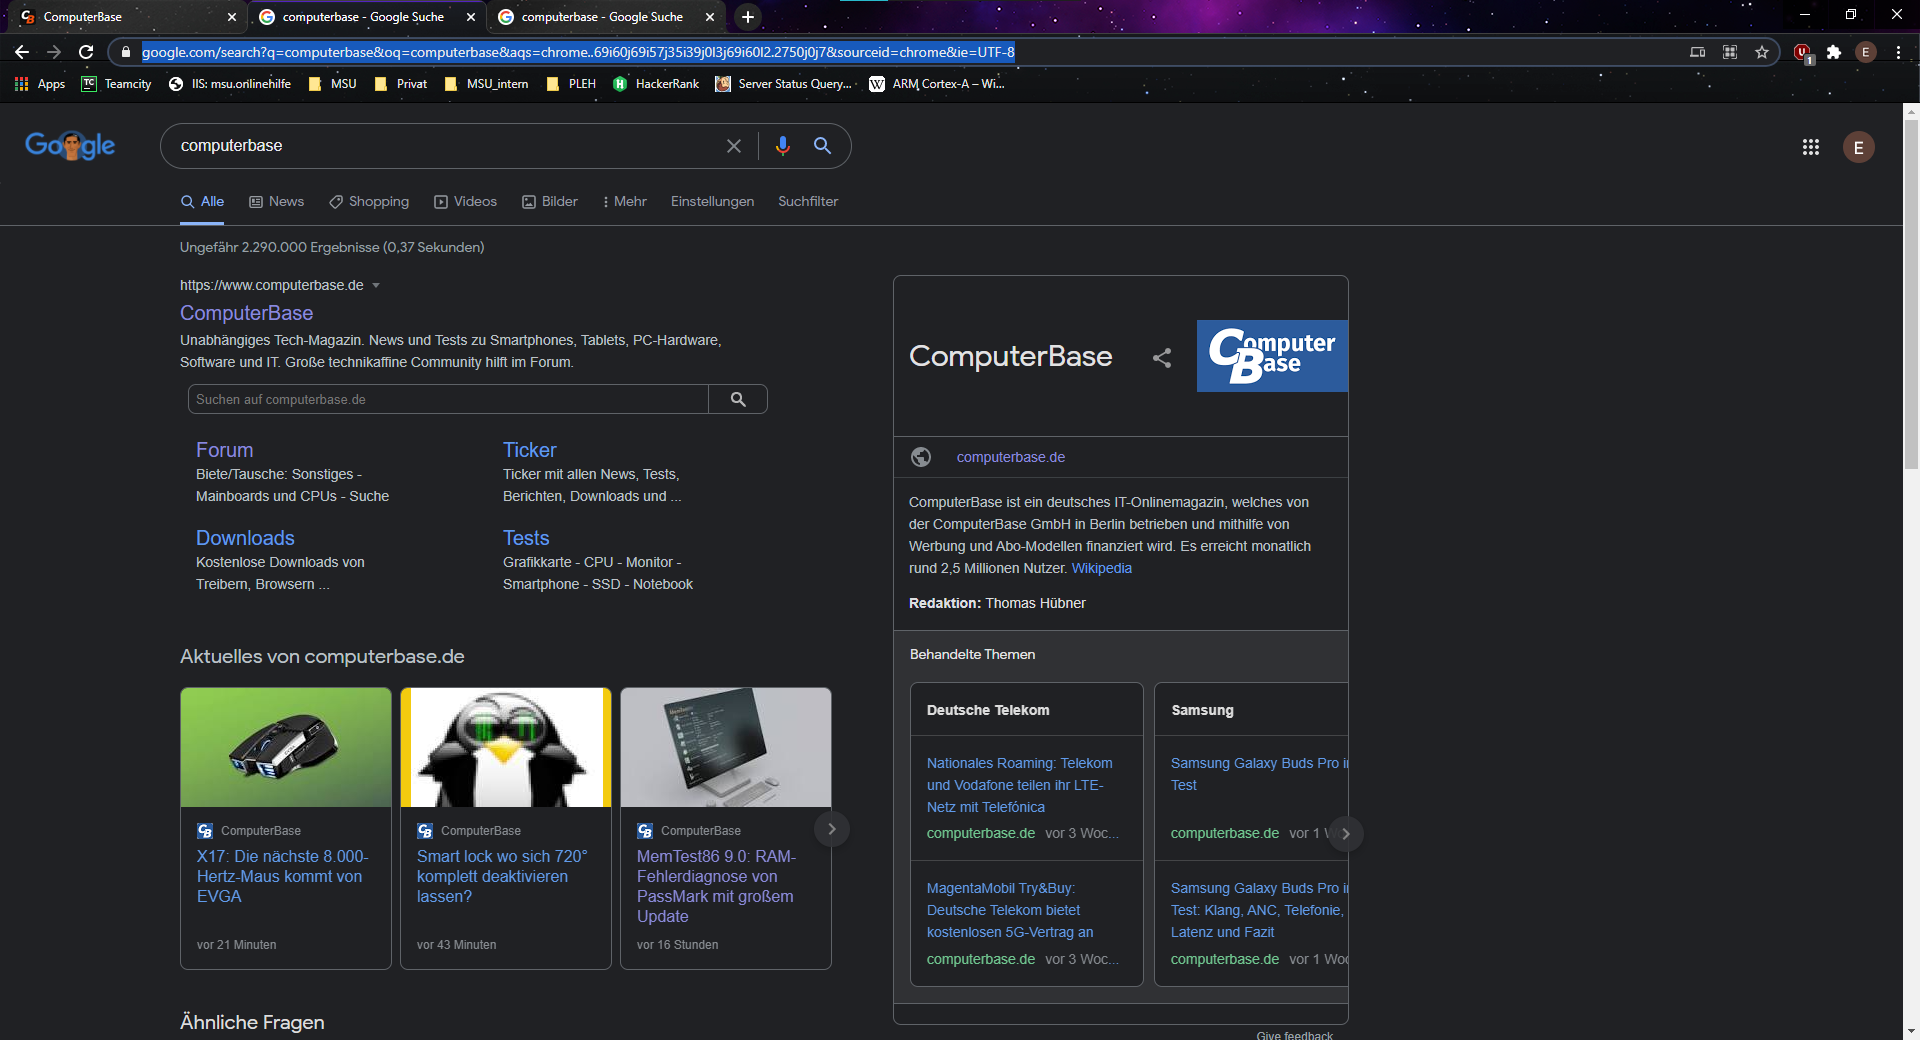1920x1040 pixels.
Task: Open the Downloads sitelink
Action: pyautogui.click(x=245, y=538)
